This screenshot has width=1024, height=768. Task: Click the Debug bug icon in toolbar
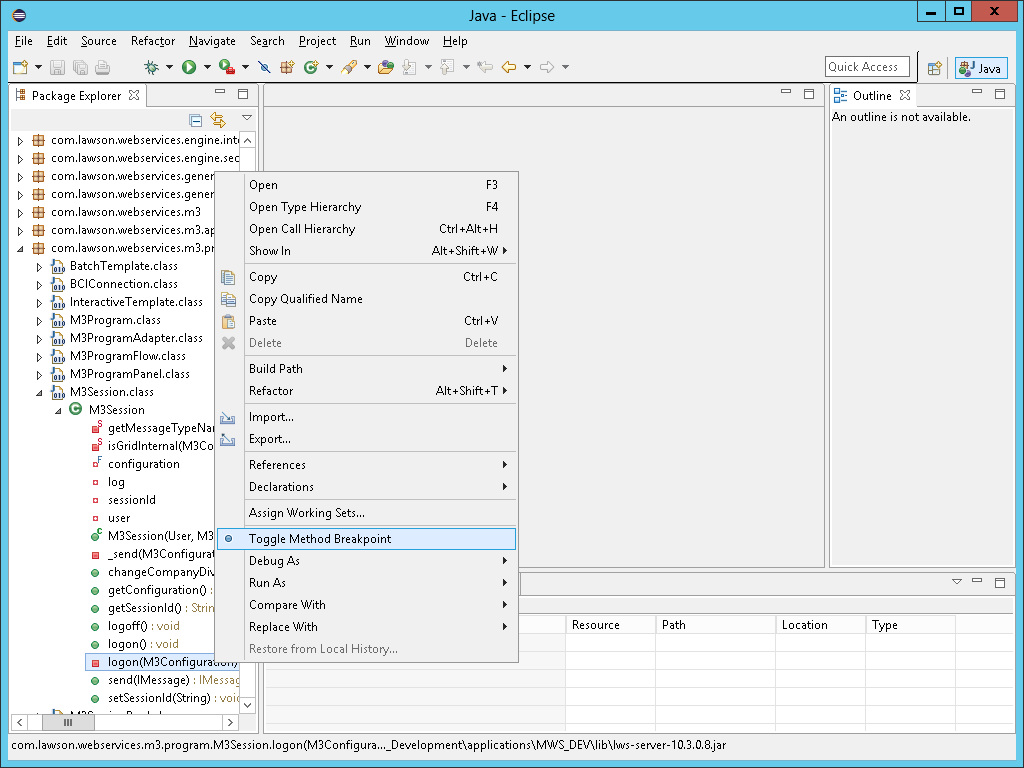pos(151,67)
